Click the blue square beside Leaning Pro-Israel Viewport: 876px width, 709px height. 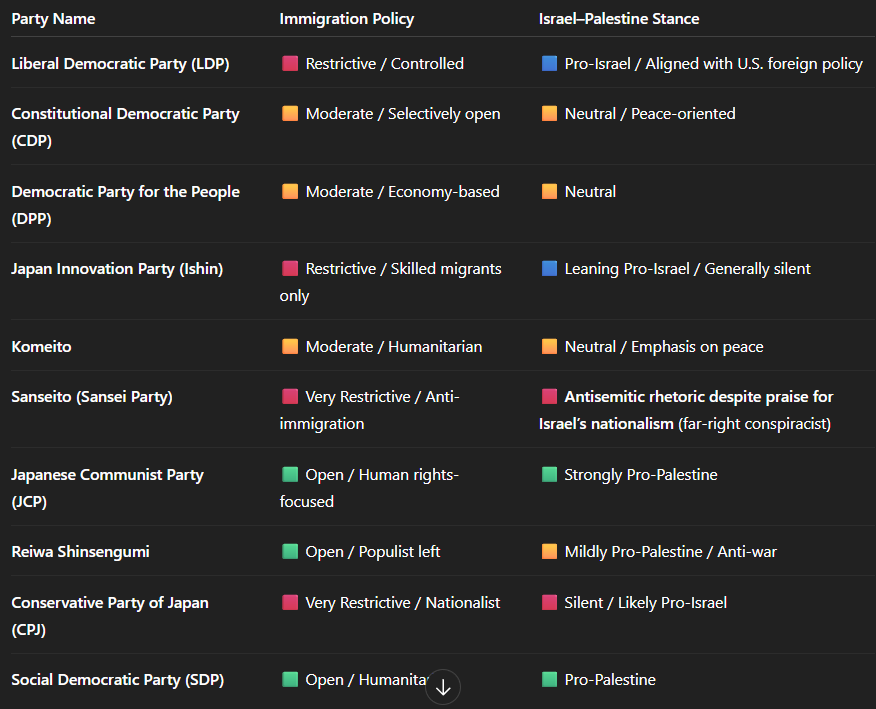point(549,269)
